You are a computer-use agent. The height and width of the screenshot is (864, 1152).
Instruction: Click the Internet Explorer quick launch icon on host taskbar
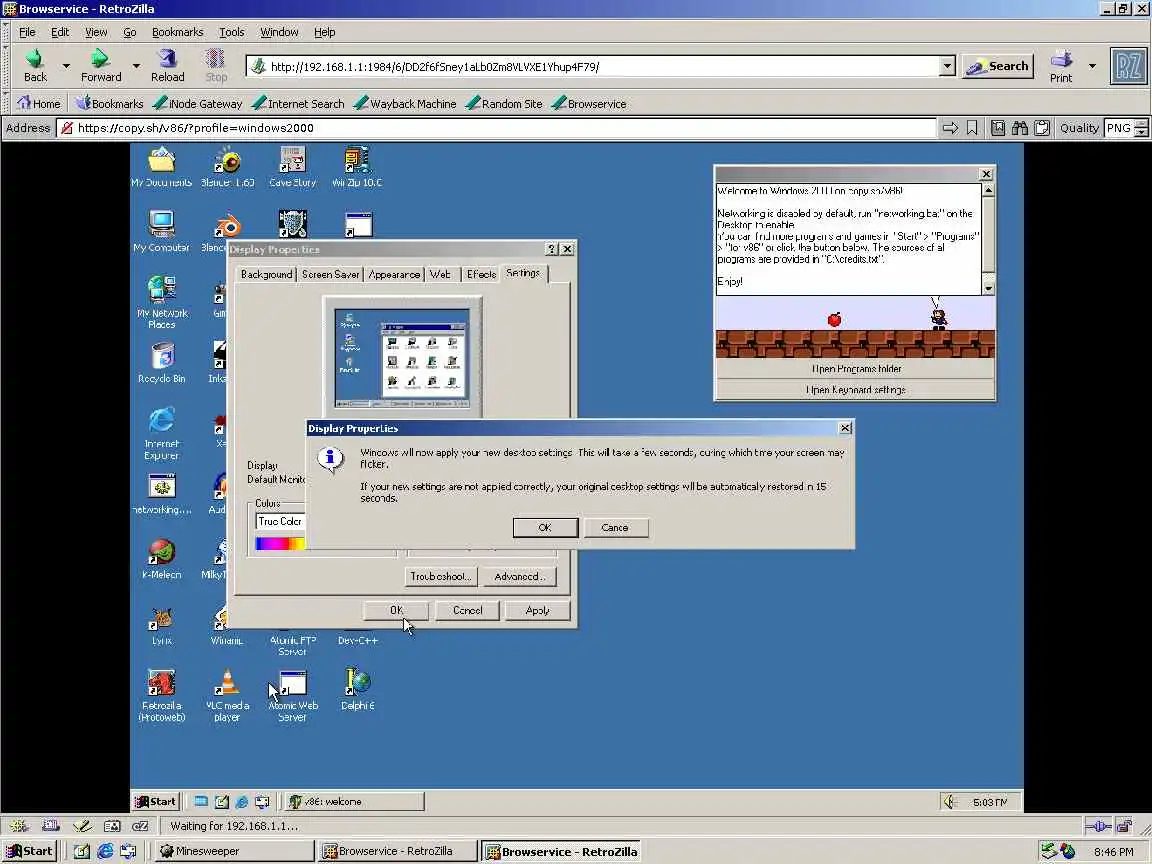105,851
